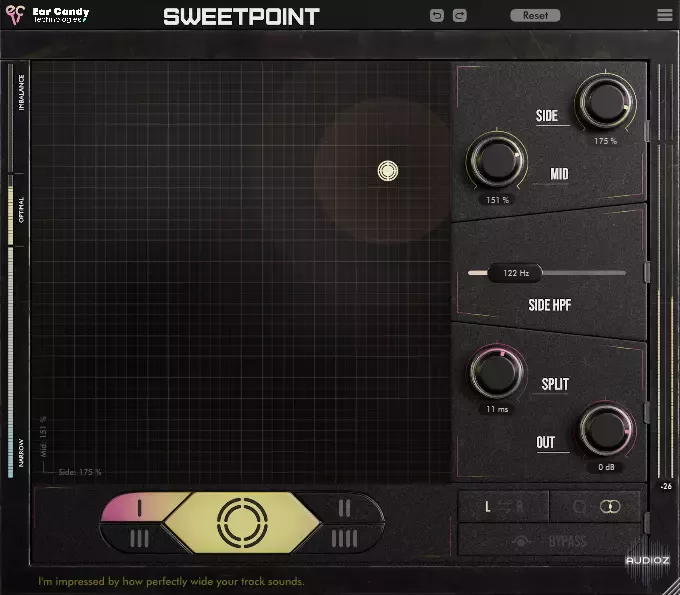Click the Ear Candy Technologies logo
The image size is (680, 595).
(x=47, y=15)
